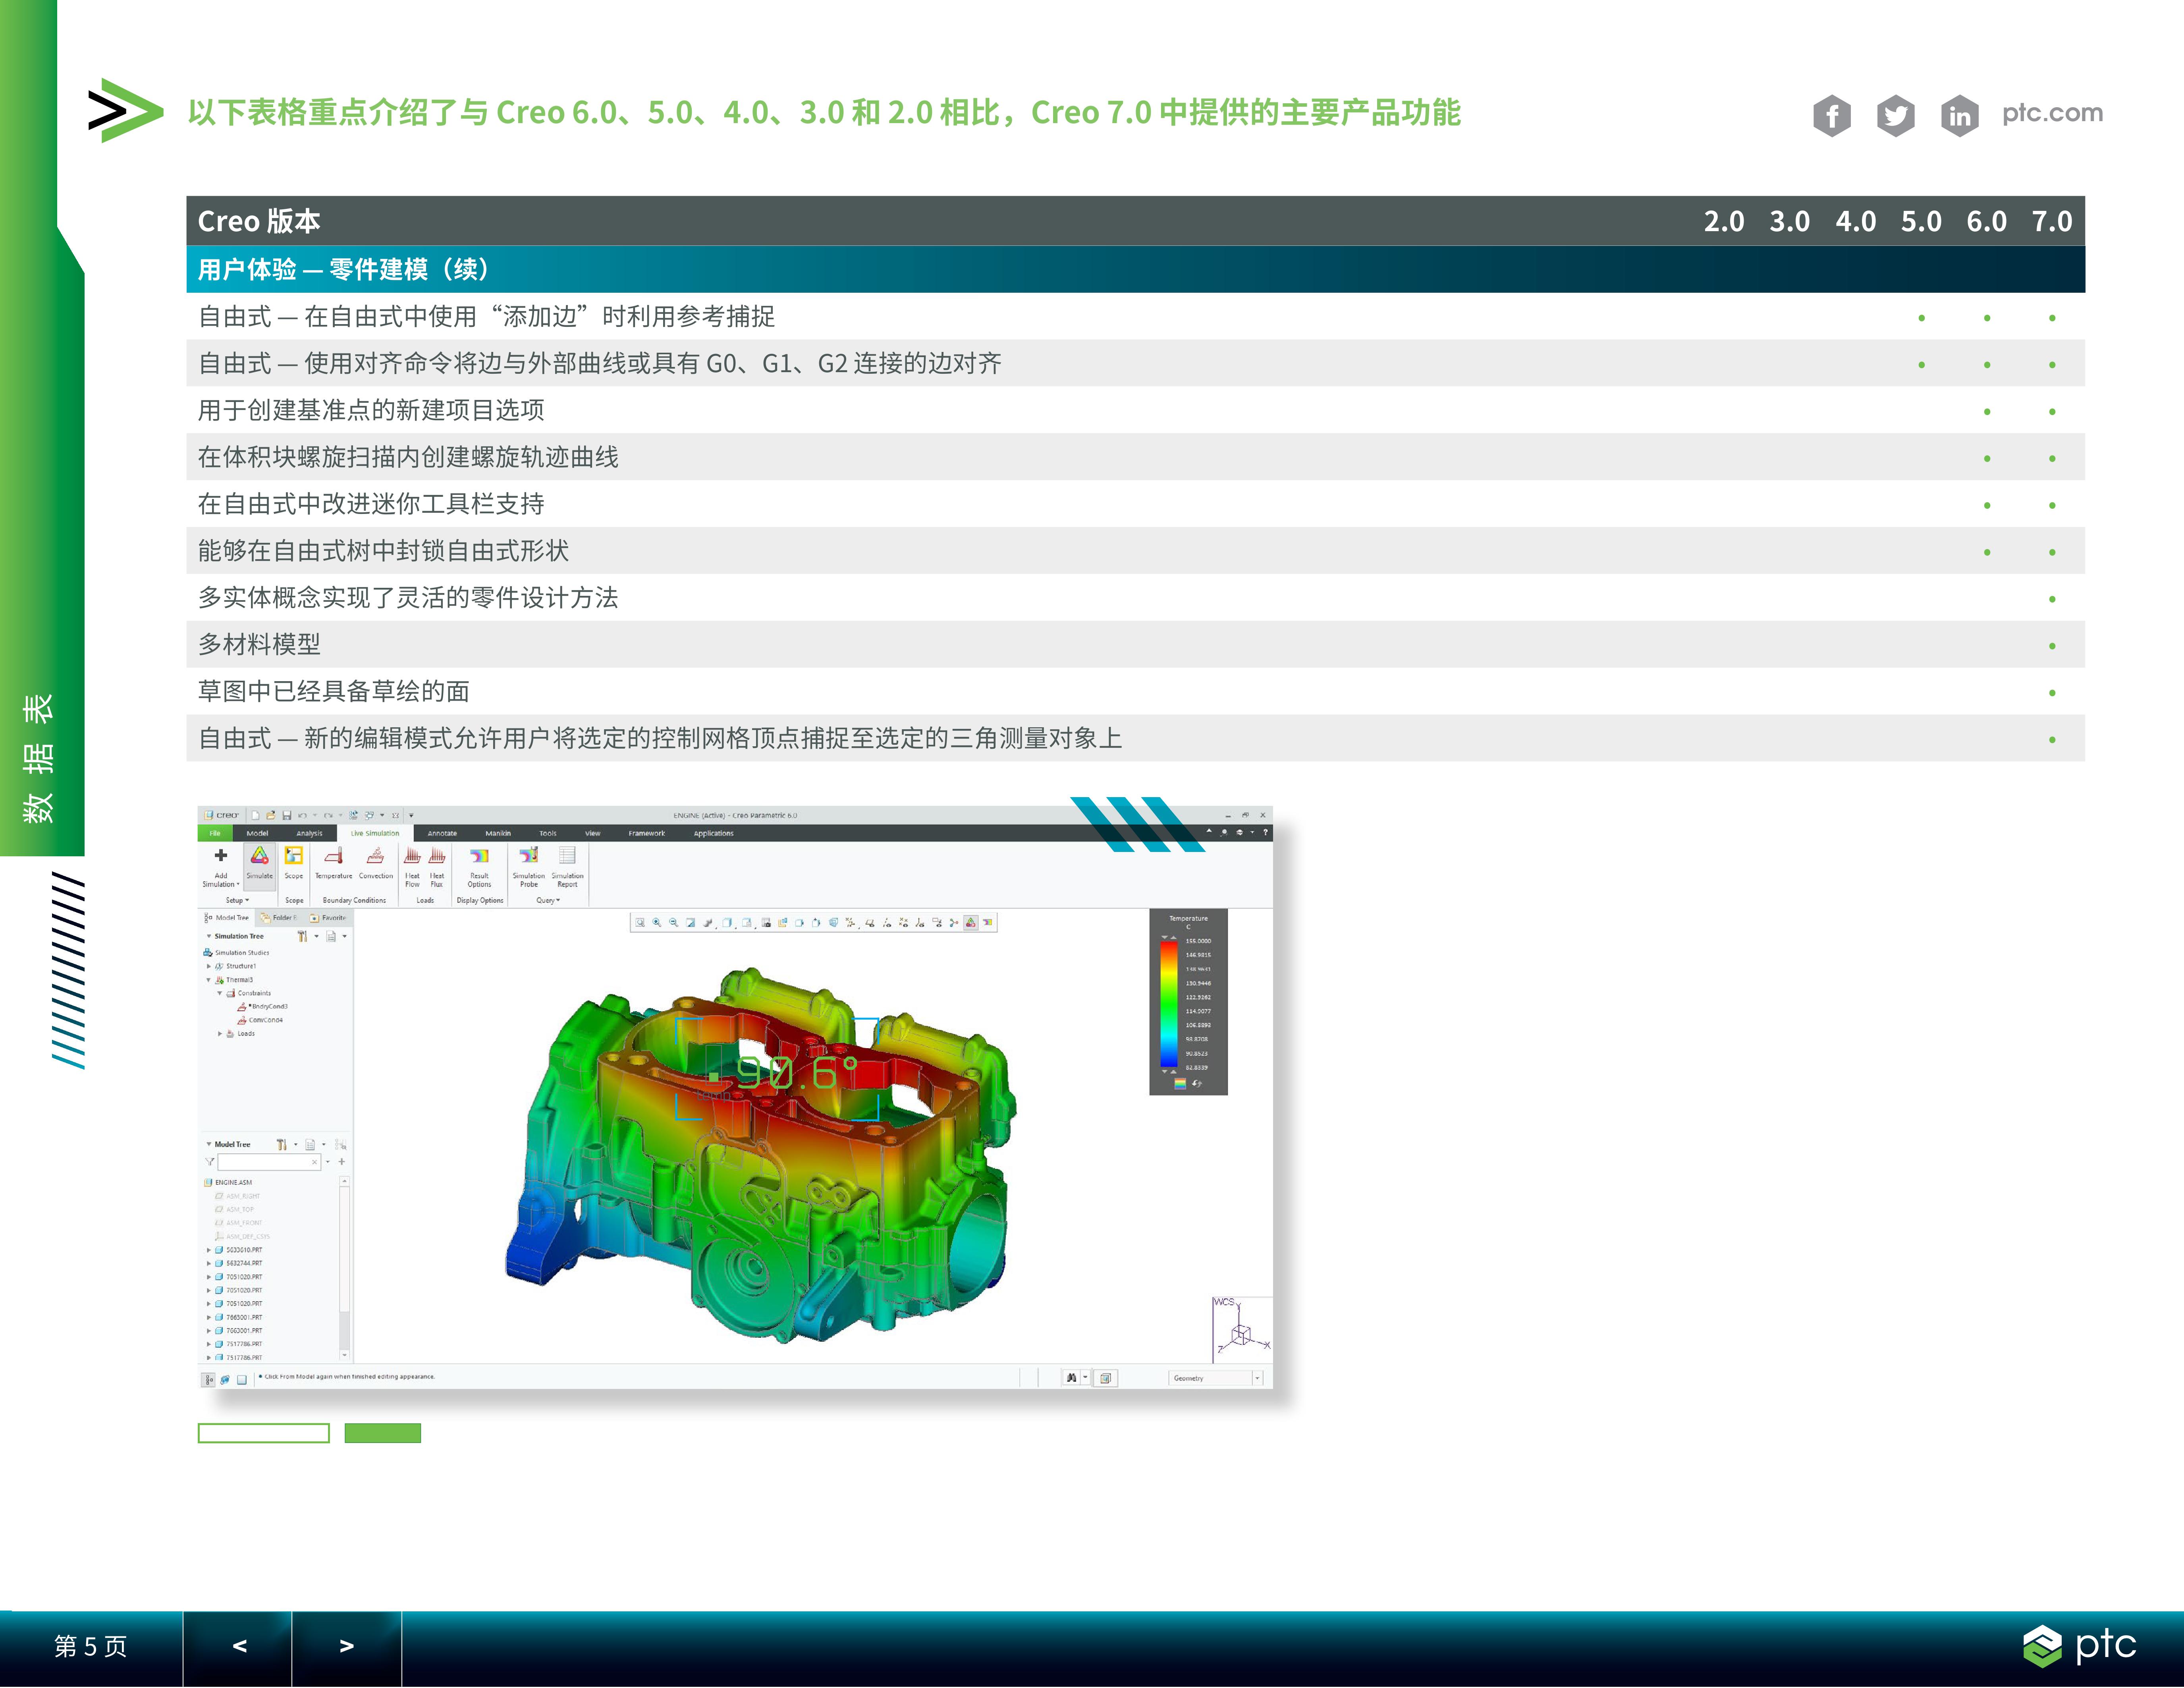
Task: Open the Applications ribbon tab
Action: click(x=714, y=833)
